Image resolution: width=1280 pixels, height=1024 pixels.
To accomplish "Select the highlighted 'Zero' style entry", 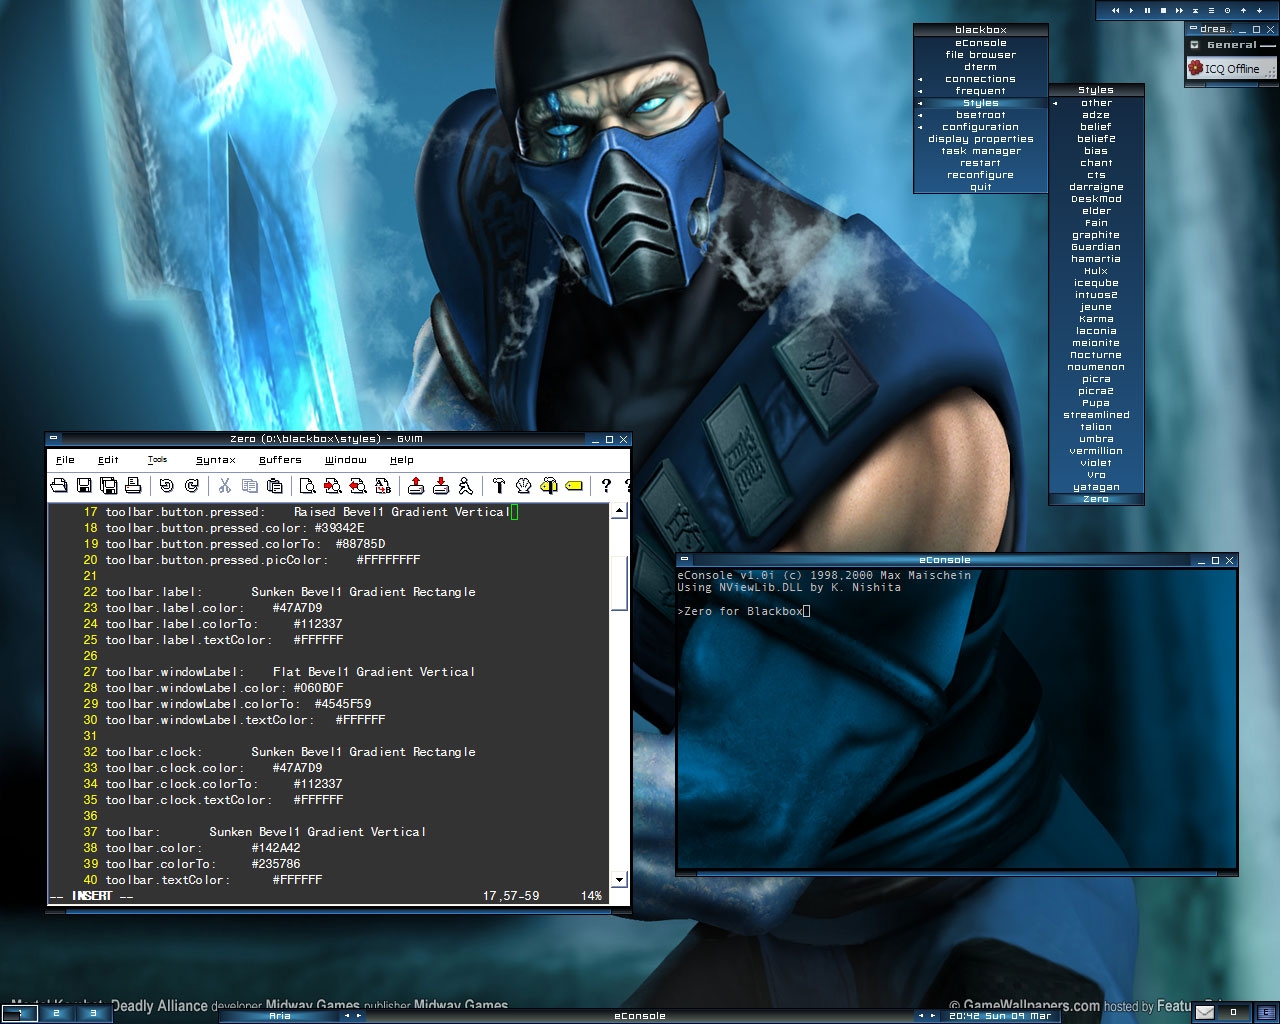I will coord(1096,499).
